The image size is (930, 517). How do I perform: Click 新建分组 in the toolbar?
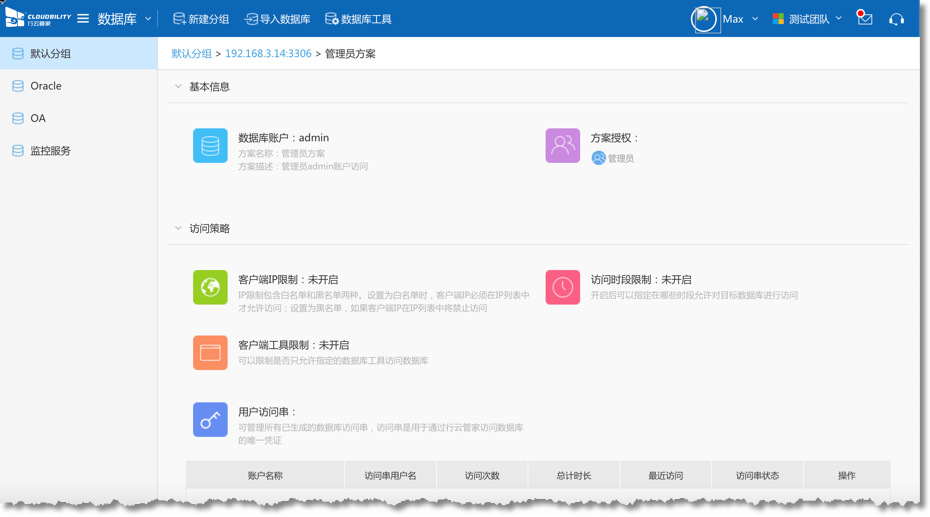click(x=201, y=19)
